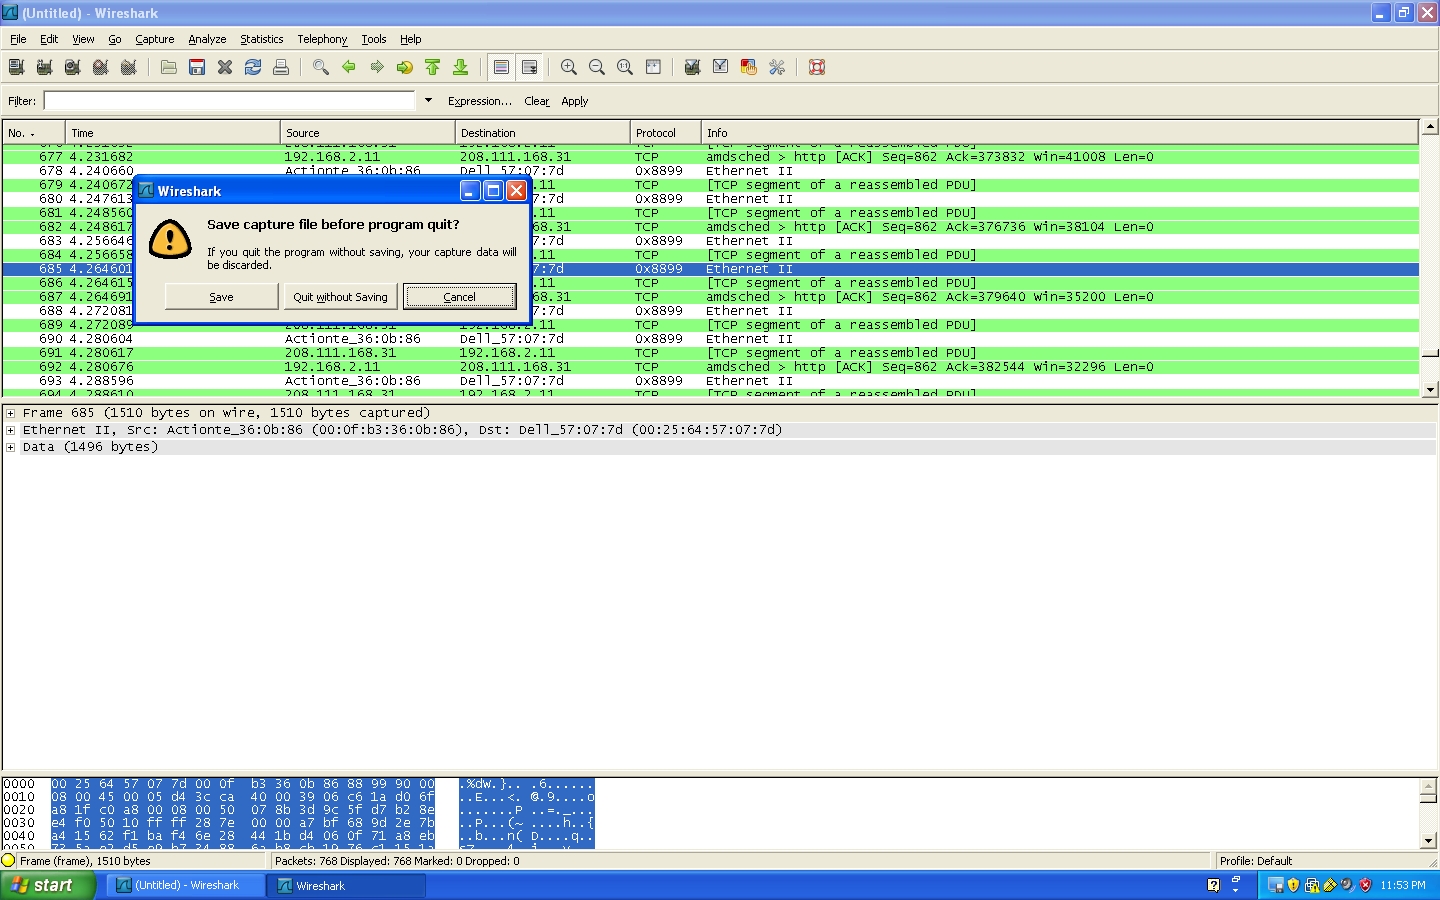The height and width of the screenshot is (900, 1440).
Task: Expand the Ethernet II tree node
Action: coord(11,430)
